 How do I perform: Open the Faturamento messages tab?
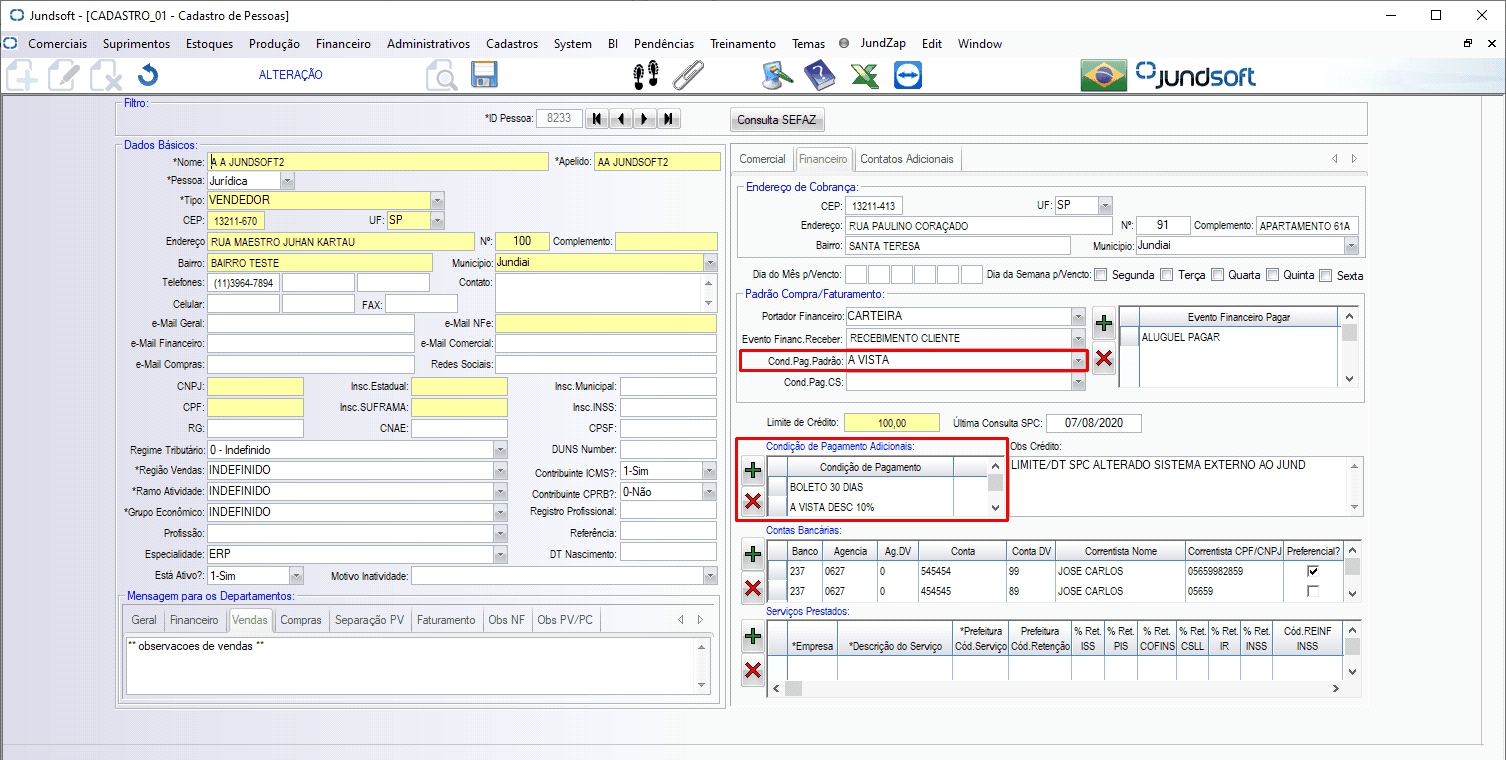point(446,620)
